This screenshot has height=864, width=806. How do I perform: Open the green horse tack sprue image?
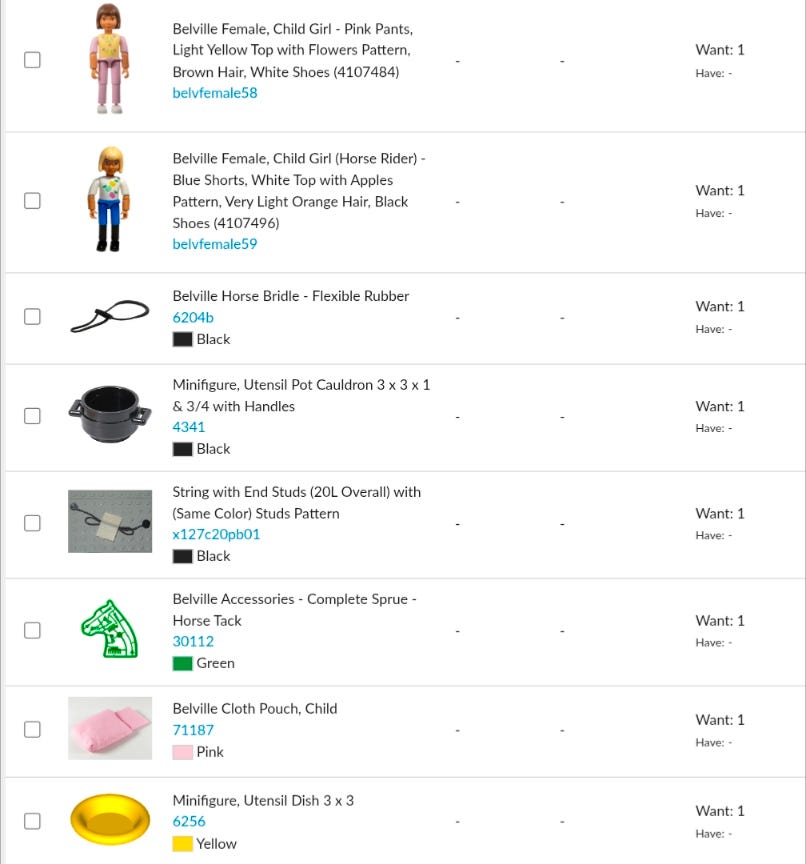109,630
